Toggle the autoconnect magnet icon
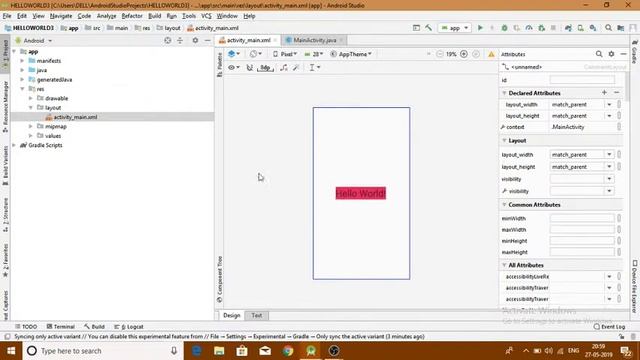The height and width of the screenshot is (360, 640). point(249,67)
